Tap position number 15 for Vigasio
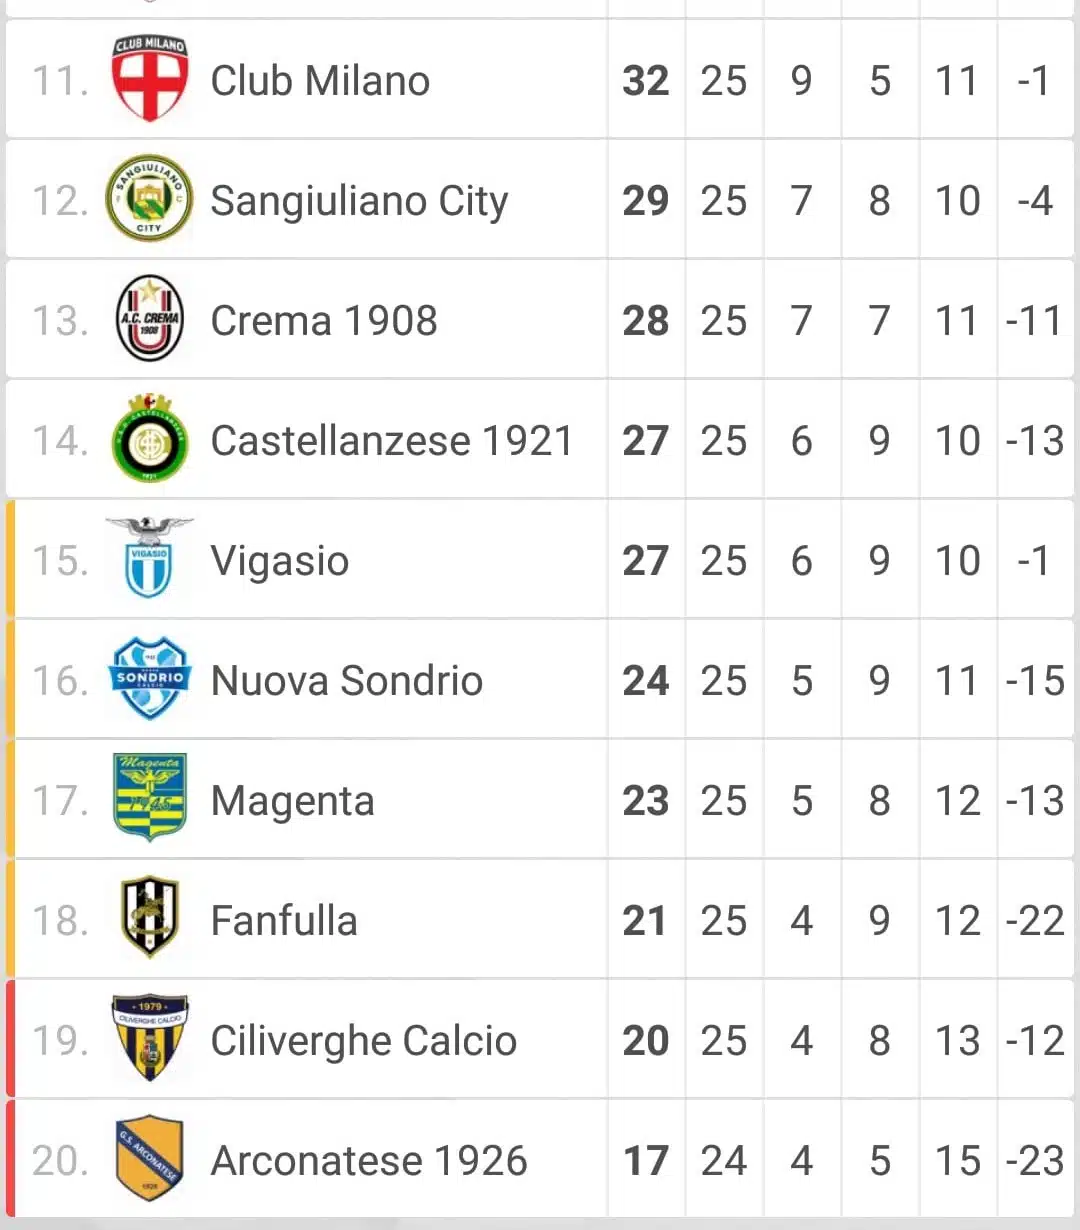 click(x=59, y=561)
